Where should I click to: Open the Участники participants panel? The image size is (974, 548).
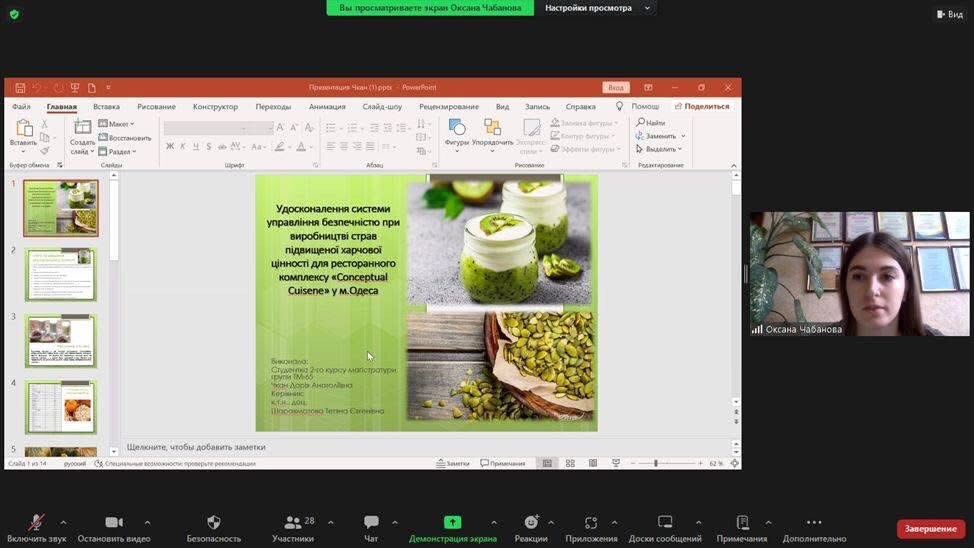(x=292, y=523)
